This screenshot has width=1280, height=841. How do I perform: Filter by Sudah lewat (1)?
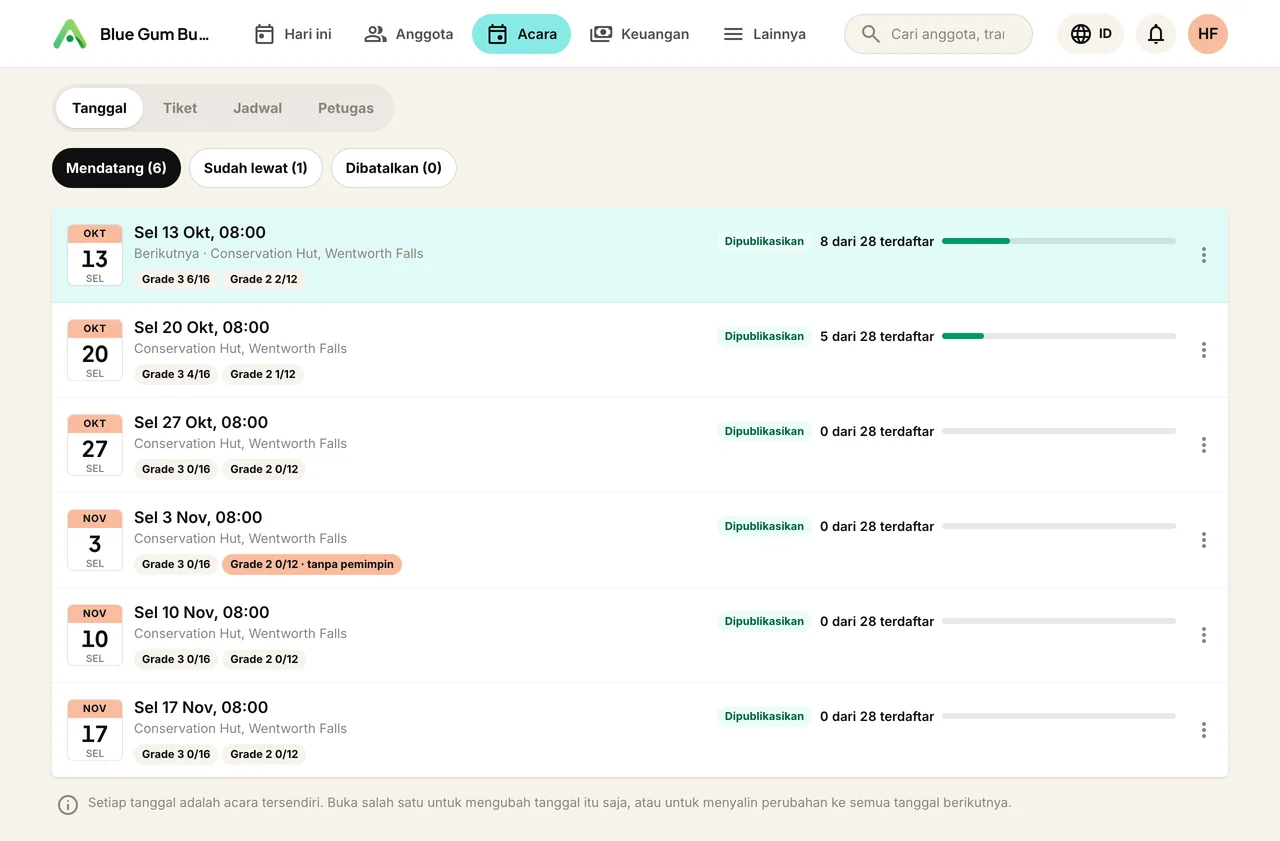click(x=256, y=168)
